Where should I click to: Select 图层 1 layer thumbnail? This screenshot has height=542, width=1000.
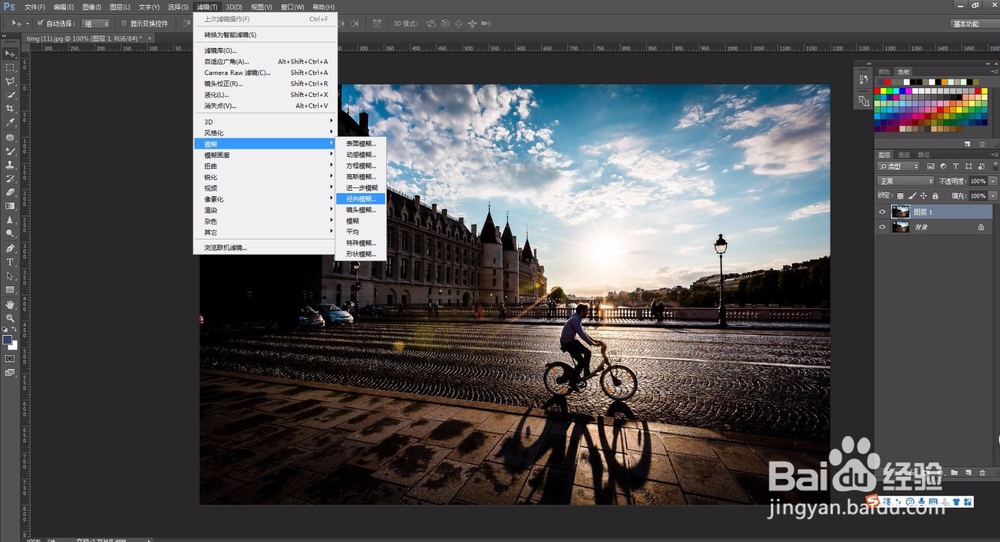900,212
